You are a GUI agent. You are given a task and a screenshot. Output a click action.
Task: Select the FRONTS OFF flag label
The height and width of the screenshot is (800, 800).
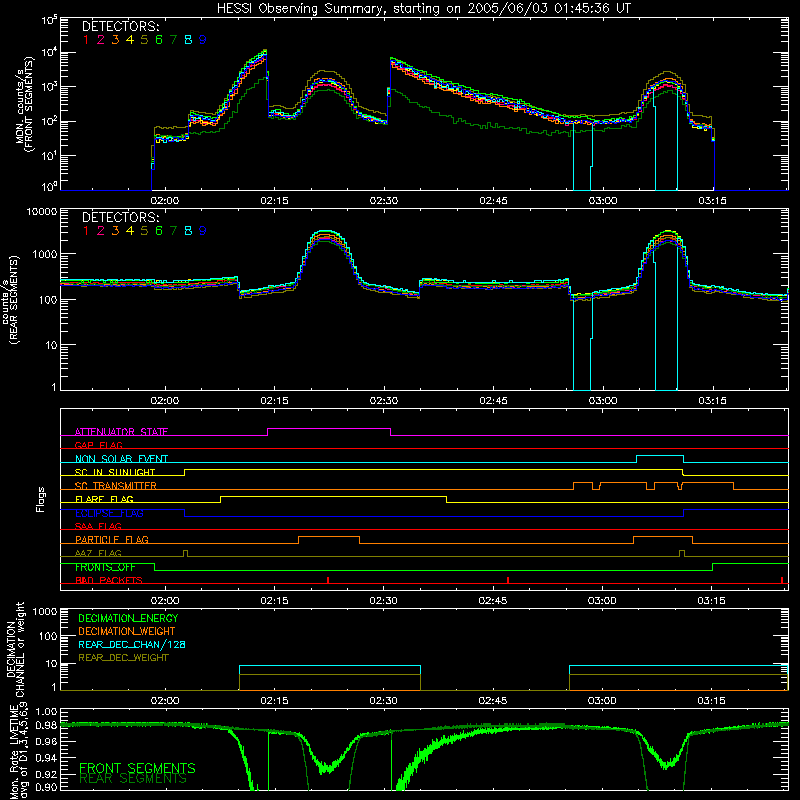pyautogui.click(x=105, y=567)
